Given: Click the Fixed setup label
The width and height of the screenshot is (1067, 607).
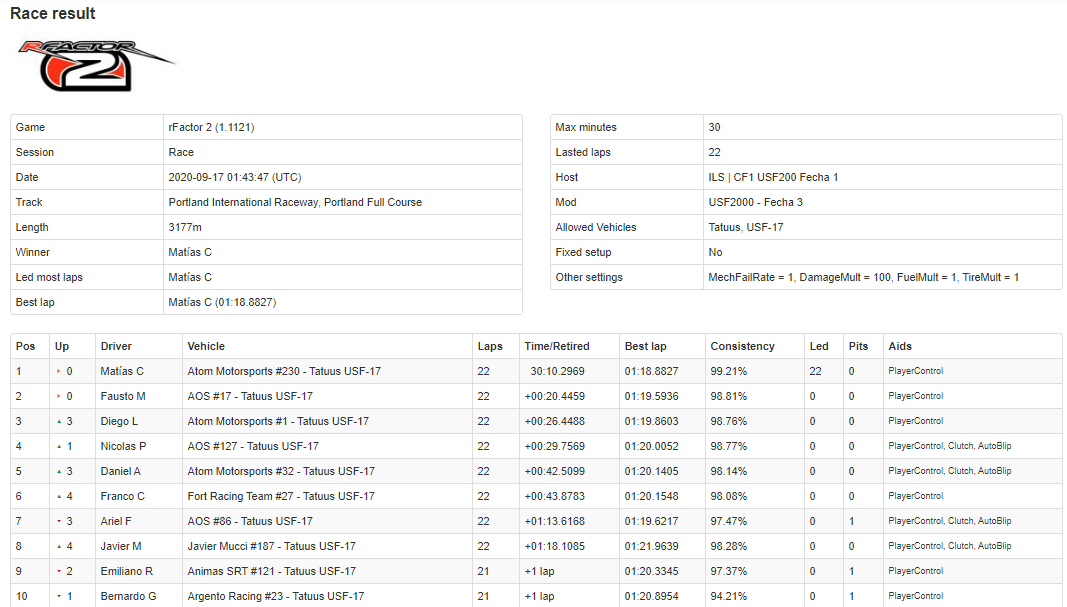Looking at the screenshot, I should (583, 252).
